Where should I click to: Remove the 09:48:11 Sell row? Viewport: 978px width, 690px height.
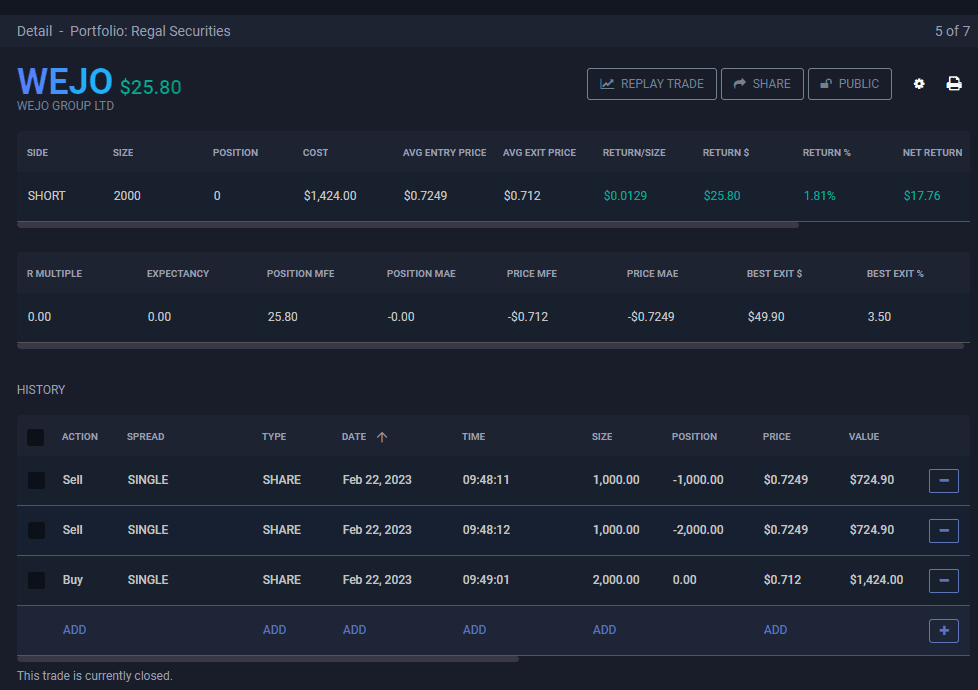click(943, 481)
